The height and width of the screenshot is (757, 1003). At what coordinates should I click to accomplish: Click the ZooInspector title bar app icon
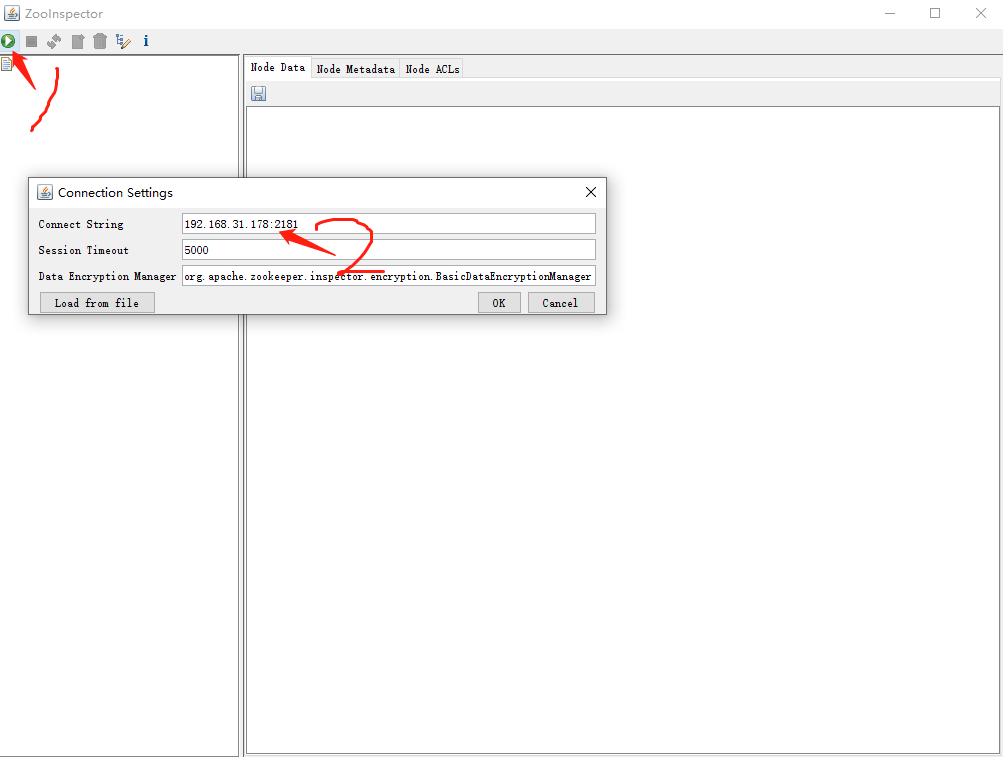pos(12,13)
